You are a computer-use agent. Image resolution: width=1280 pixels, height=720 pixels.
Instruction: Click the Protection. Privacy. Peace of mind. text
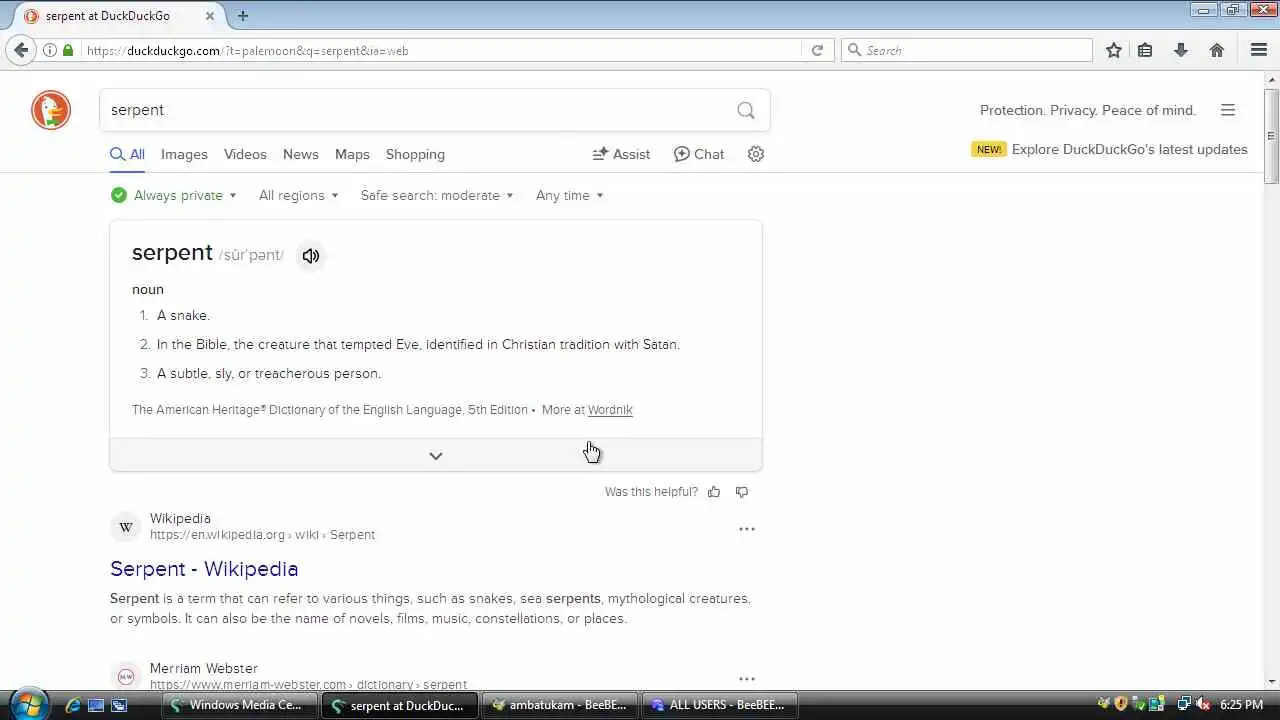[1088, 110]
